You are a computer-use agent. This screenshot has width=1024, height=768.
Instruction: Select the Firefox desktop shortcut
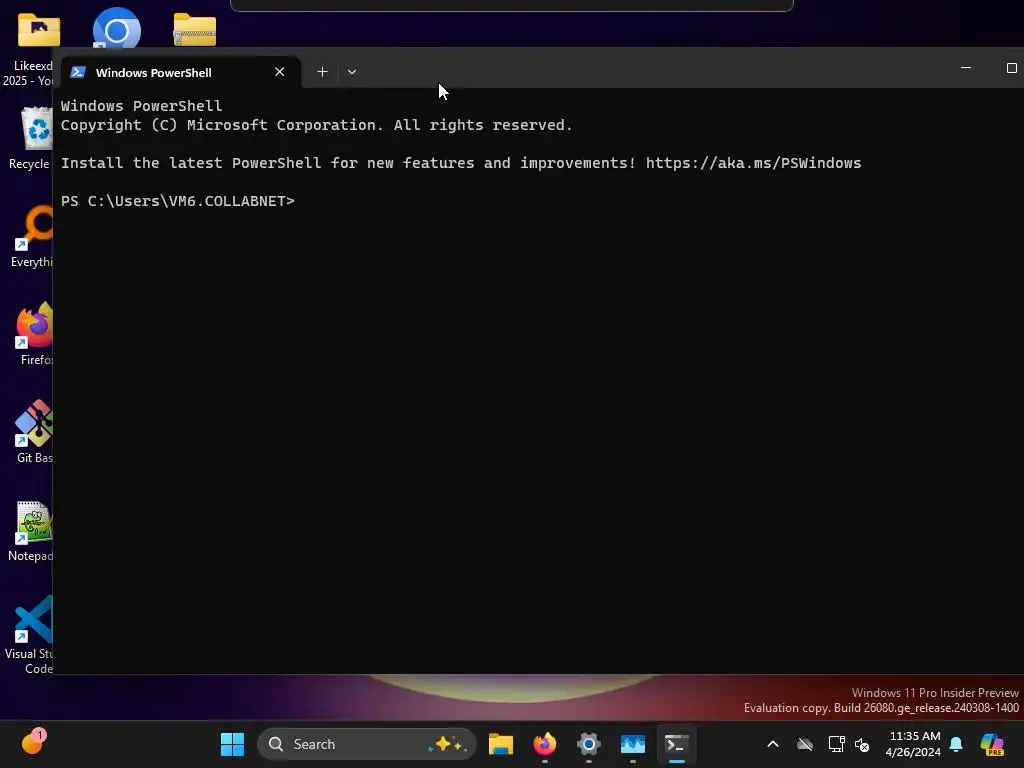pos(34,334)
